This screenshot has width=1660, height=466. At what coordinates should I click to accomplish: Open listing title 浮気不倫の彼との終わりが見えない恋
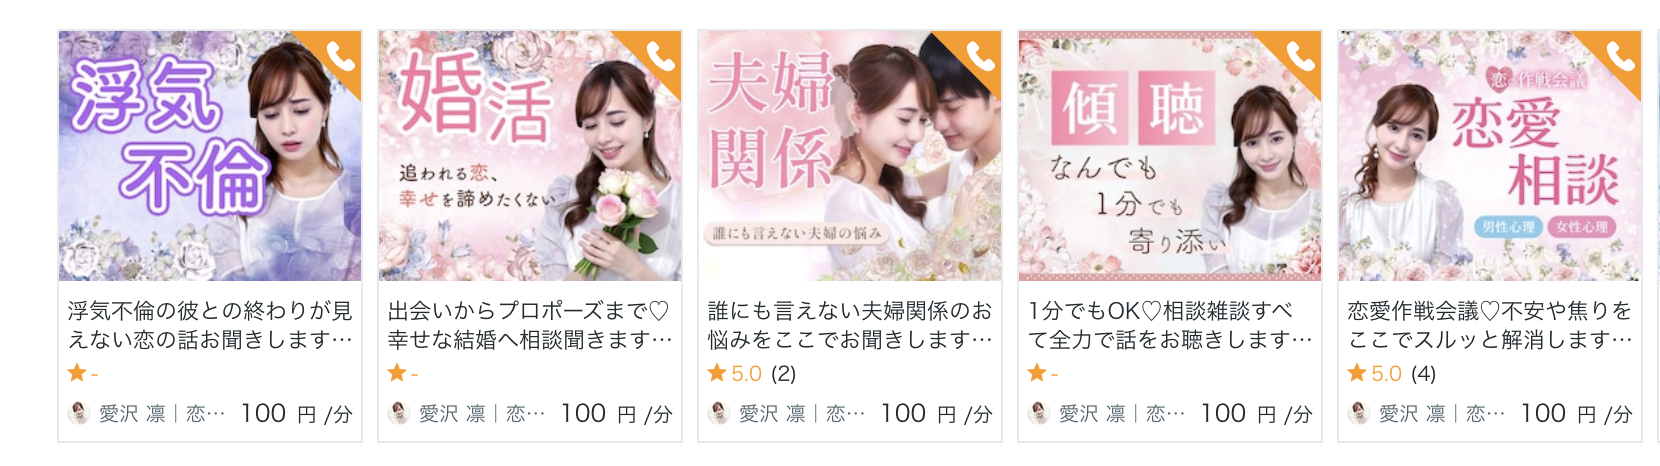click(x=210, y=325)
